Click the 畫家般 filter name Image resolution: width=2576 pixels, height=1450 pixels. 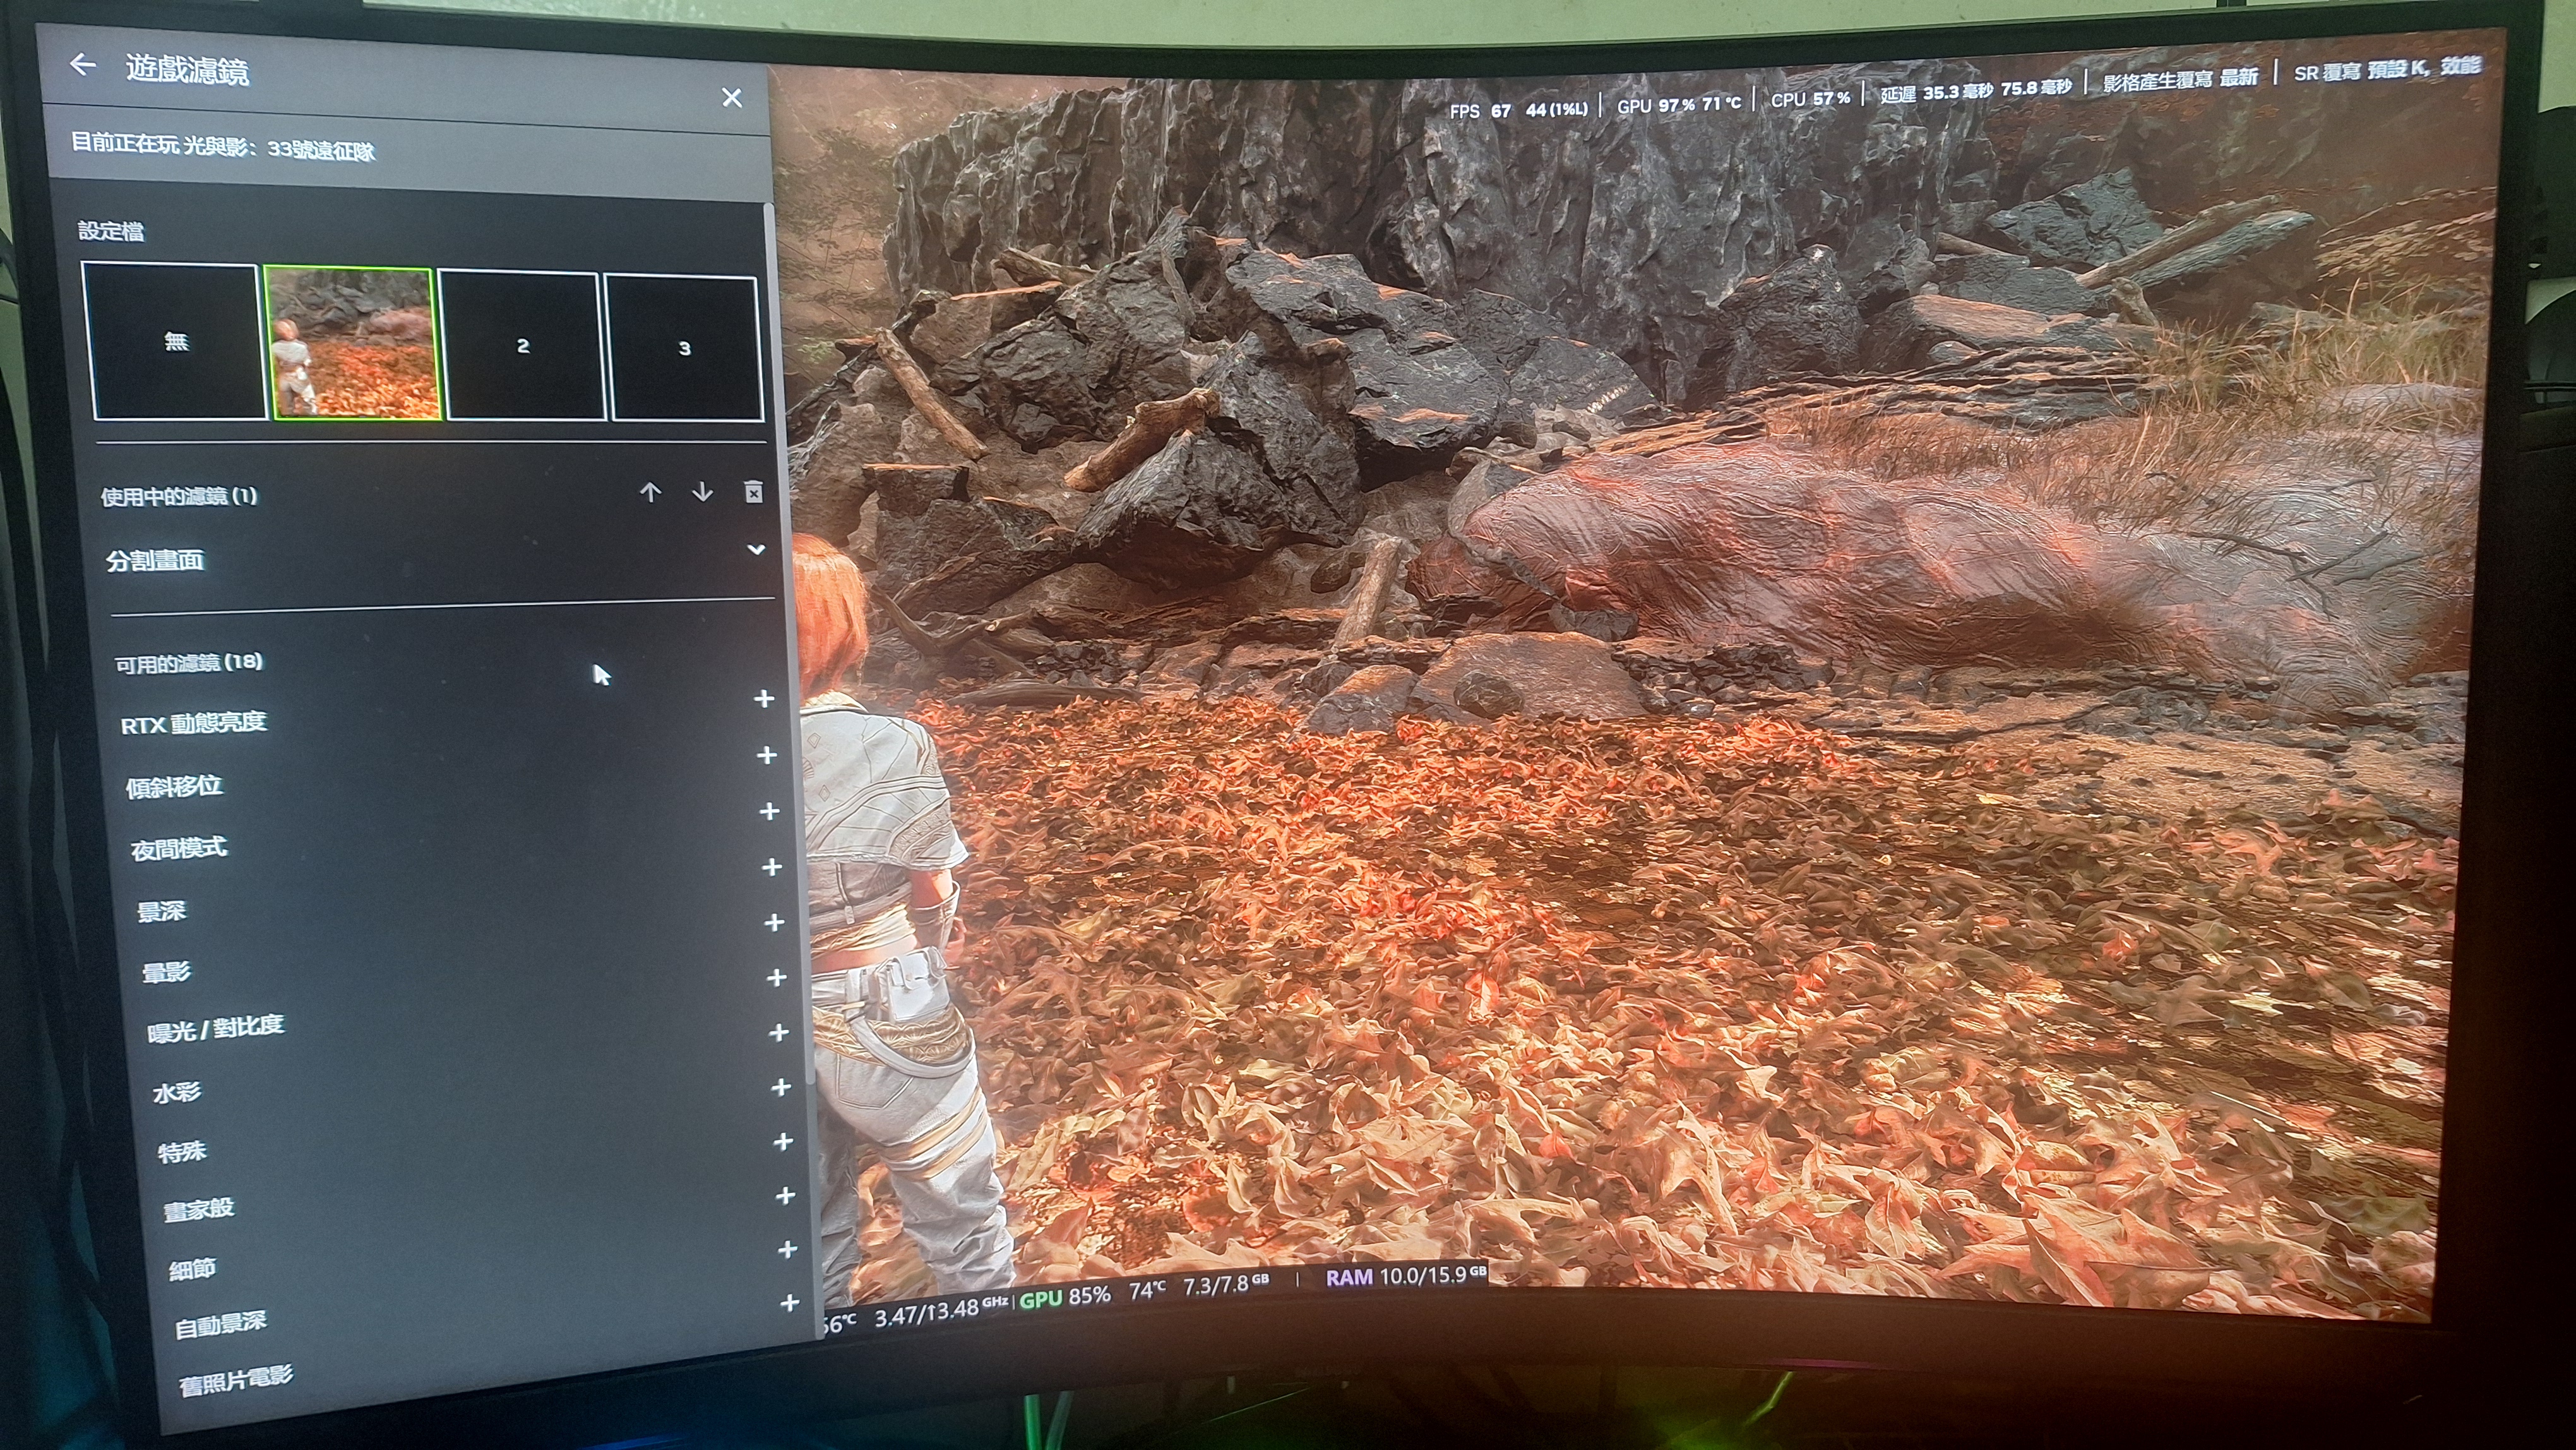[x=199, y=1209]
